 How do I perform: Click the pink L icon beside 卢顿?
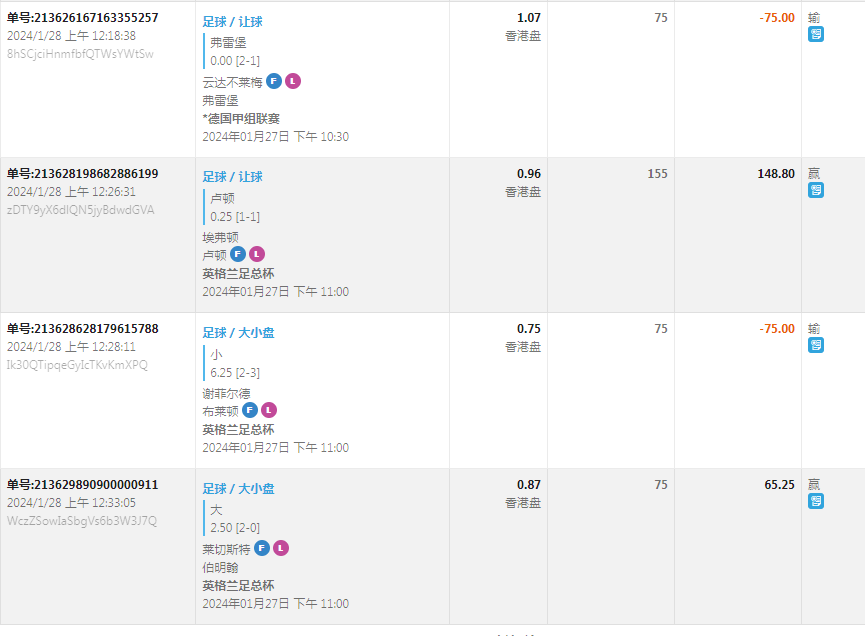(257, 254)
